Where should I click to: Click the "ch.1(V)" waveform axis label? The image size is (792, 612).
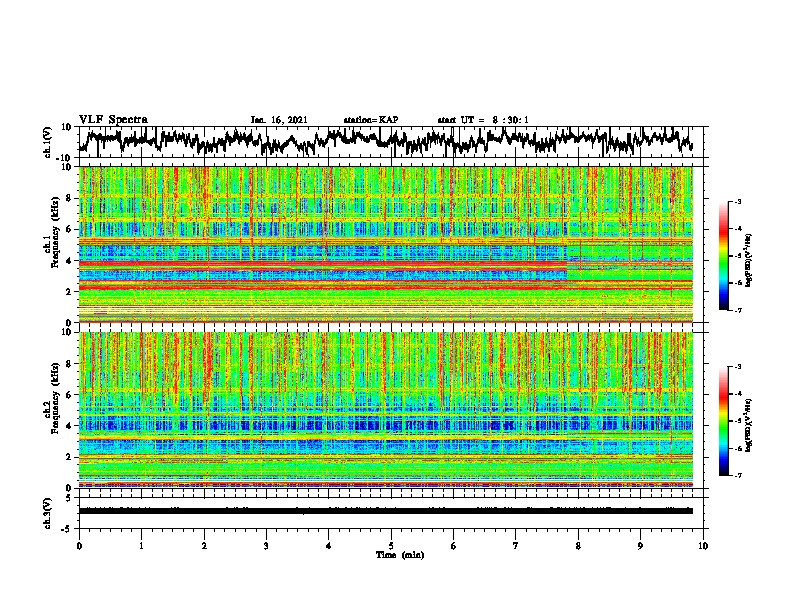(x=48, y=142)
